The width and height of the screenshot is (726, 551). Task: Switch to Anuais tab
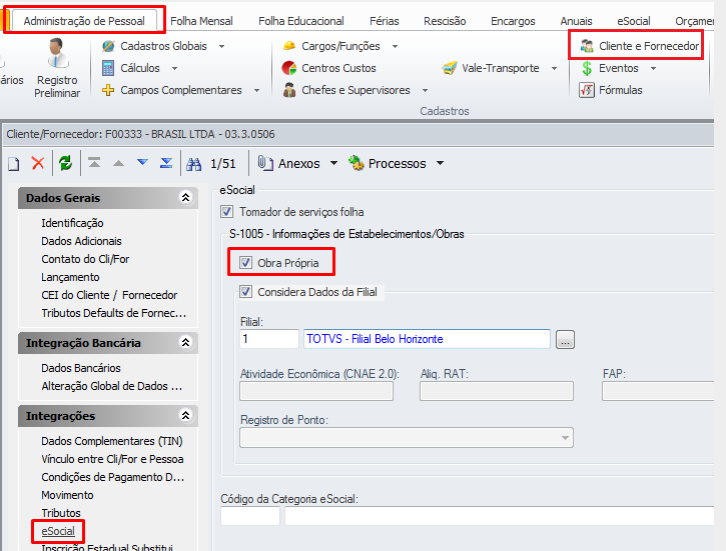[576, 21]
